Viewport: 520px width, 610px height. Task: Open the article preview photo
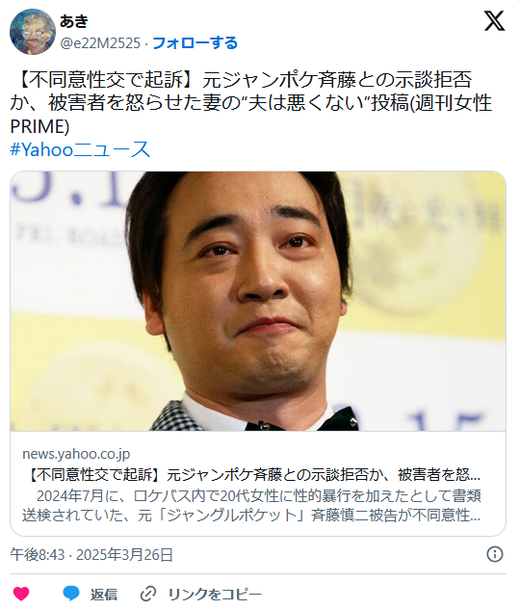pos(258,301)
